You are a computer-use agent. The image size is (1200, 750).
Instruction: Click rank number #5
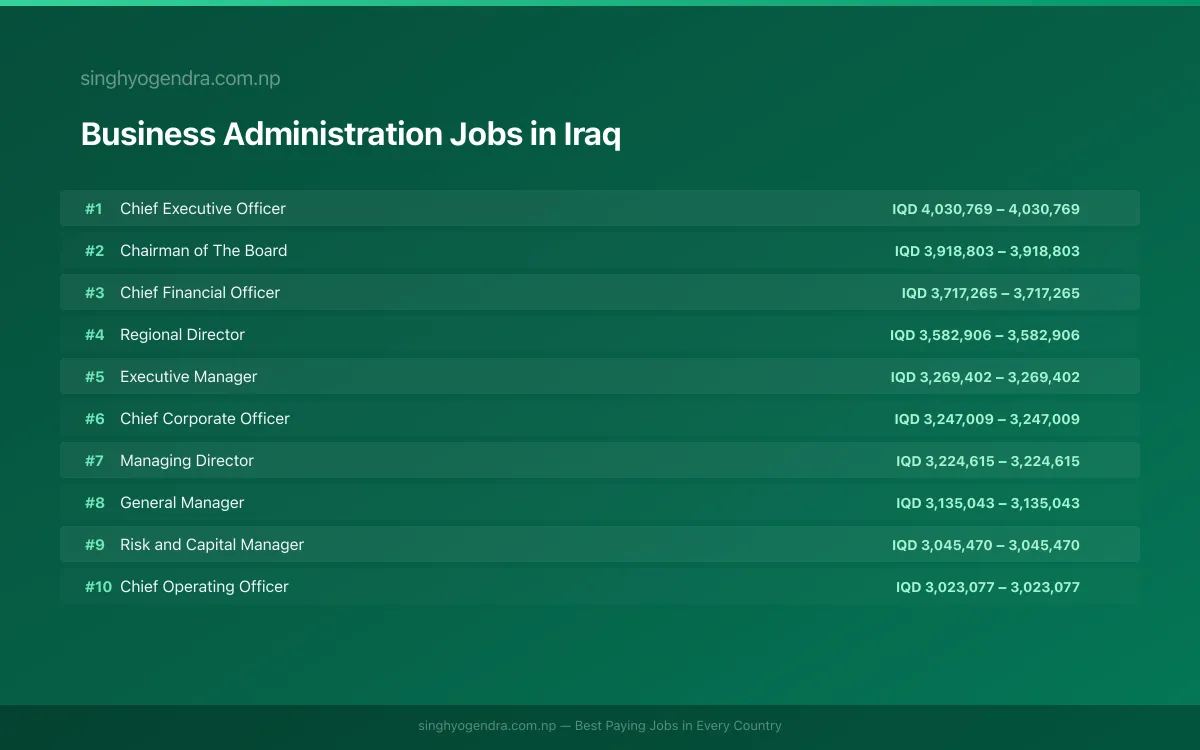coord(94,377)
